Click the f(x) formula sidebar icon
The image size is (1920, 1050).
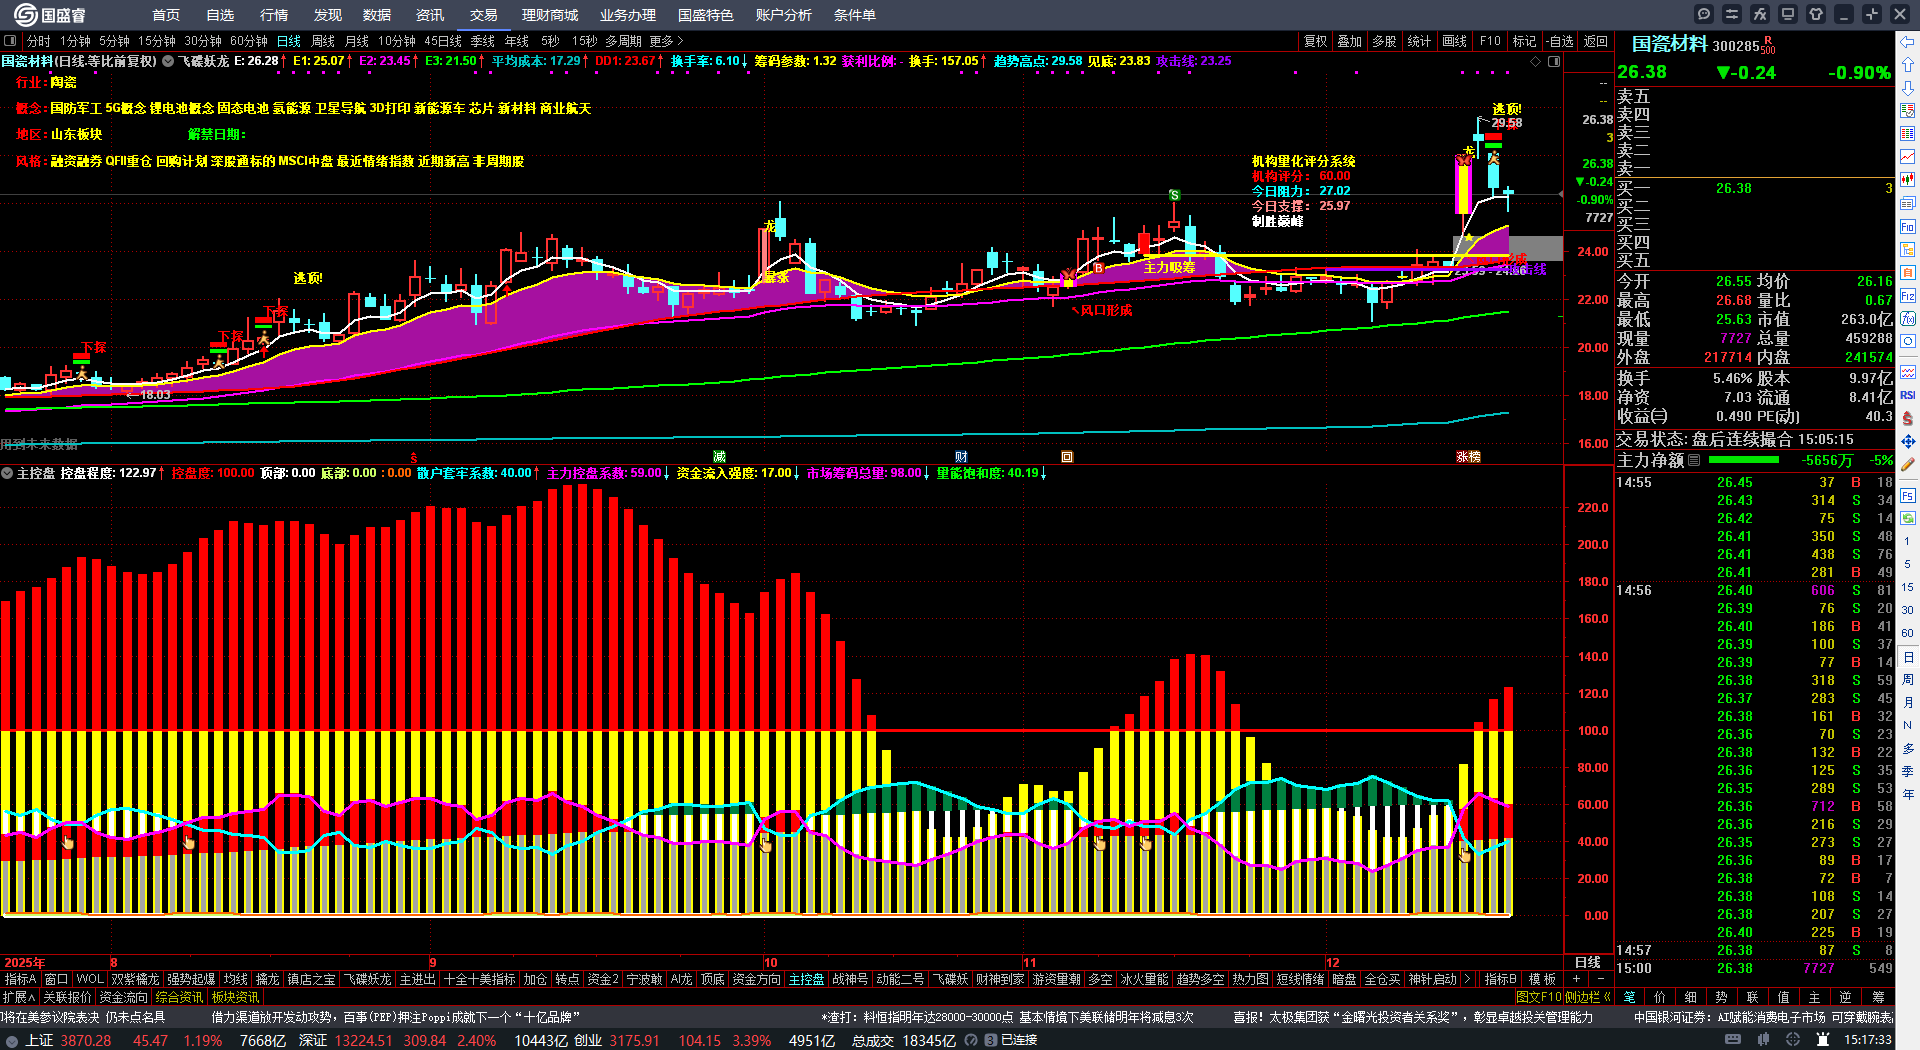pyautogui.click(x=1908, y=319)
